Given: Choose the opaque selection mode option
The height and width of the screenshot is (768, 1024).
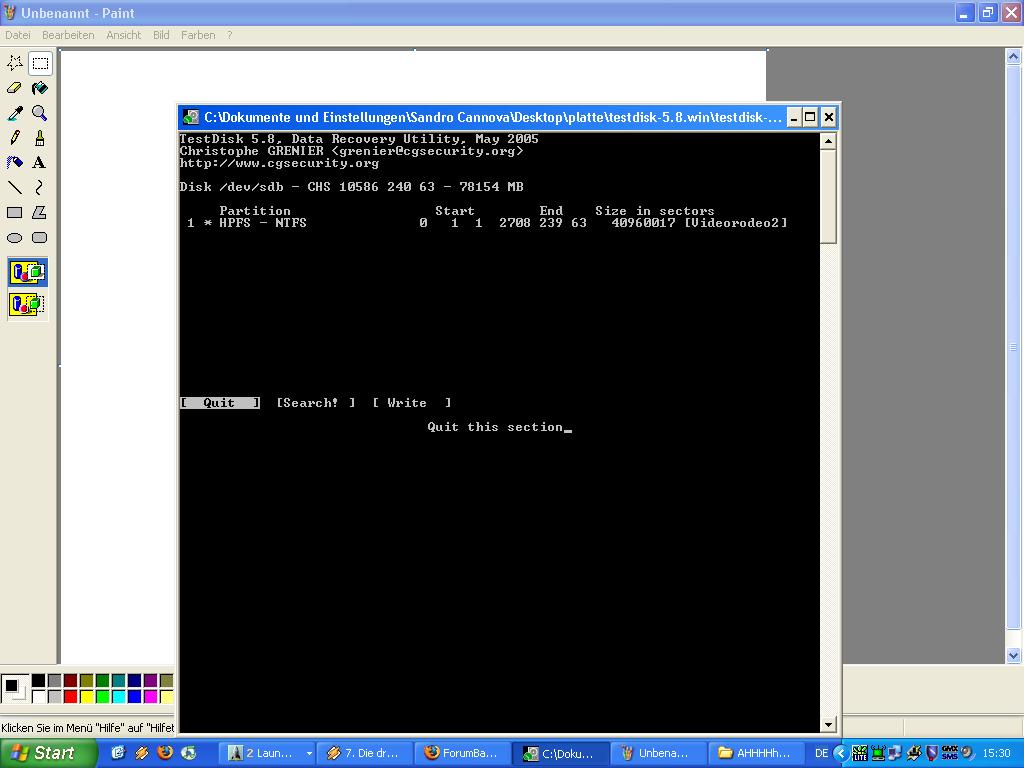Looking at the screenshot, I should [27, 272].
